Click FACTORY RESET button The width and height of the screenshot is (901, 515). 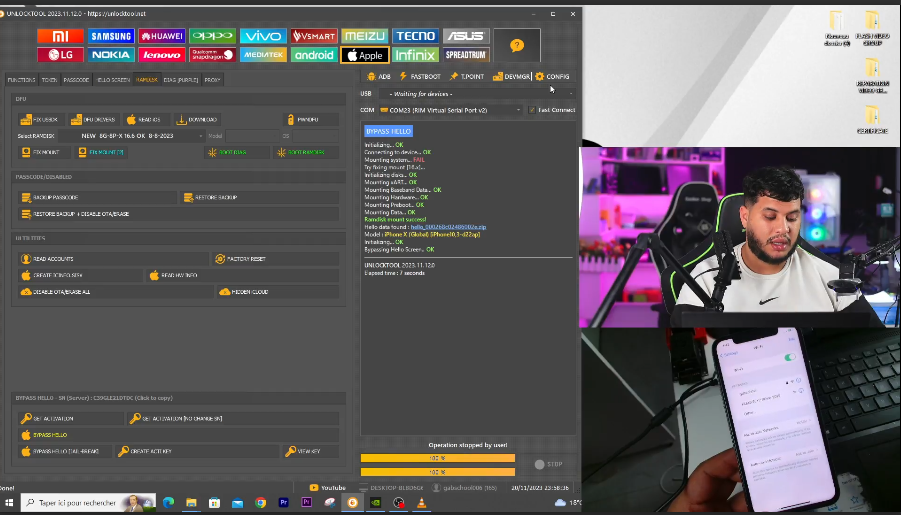tap(275, 259)
